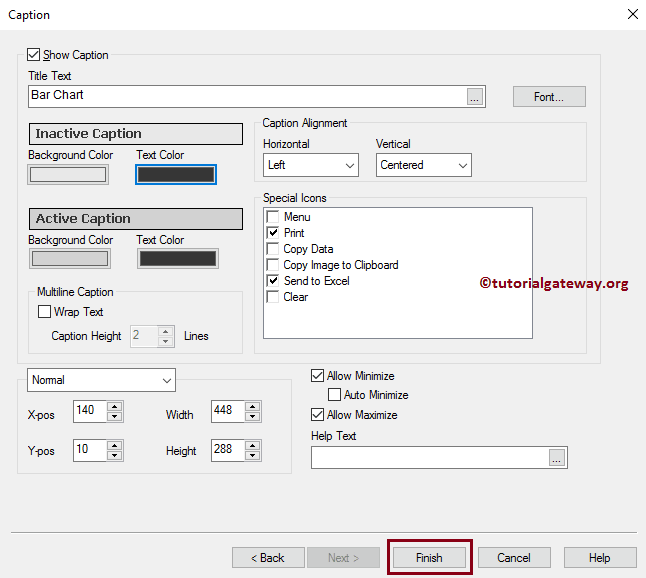Close the Caption dialog window
The image size is (646, 578).
coord(633,14)
